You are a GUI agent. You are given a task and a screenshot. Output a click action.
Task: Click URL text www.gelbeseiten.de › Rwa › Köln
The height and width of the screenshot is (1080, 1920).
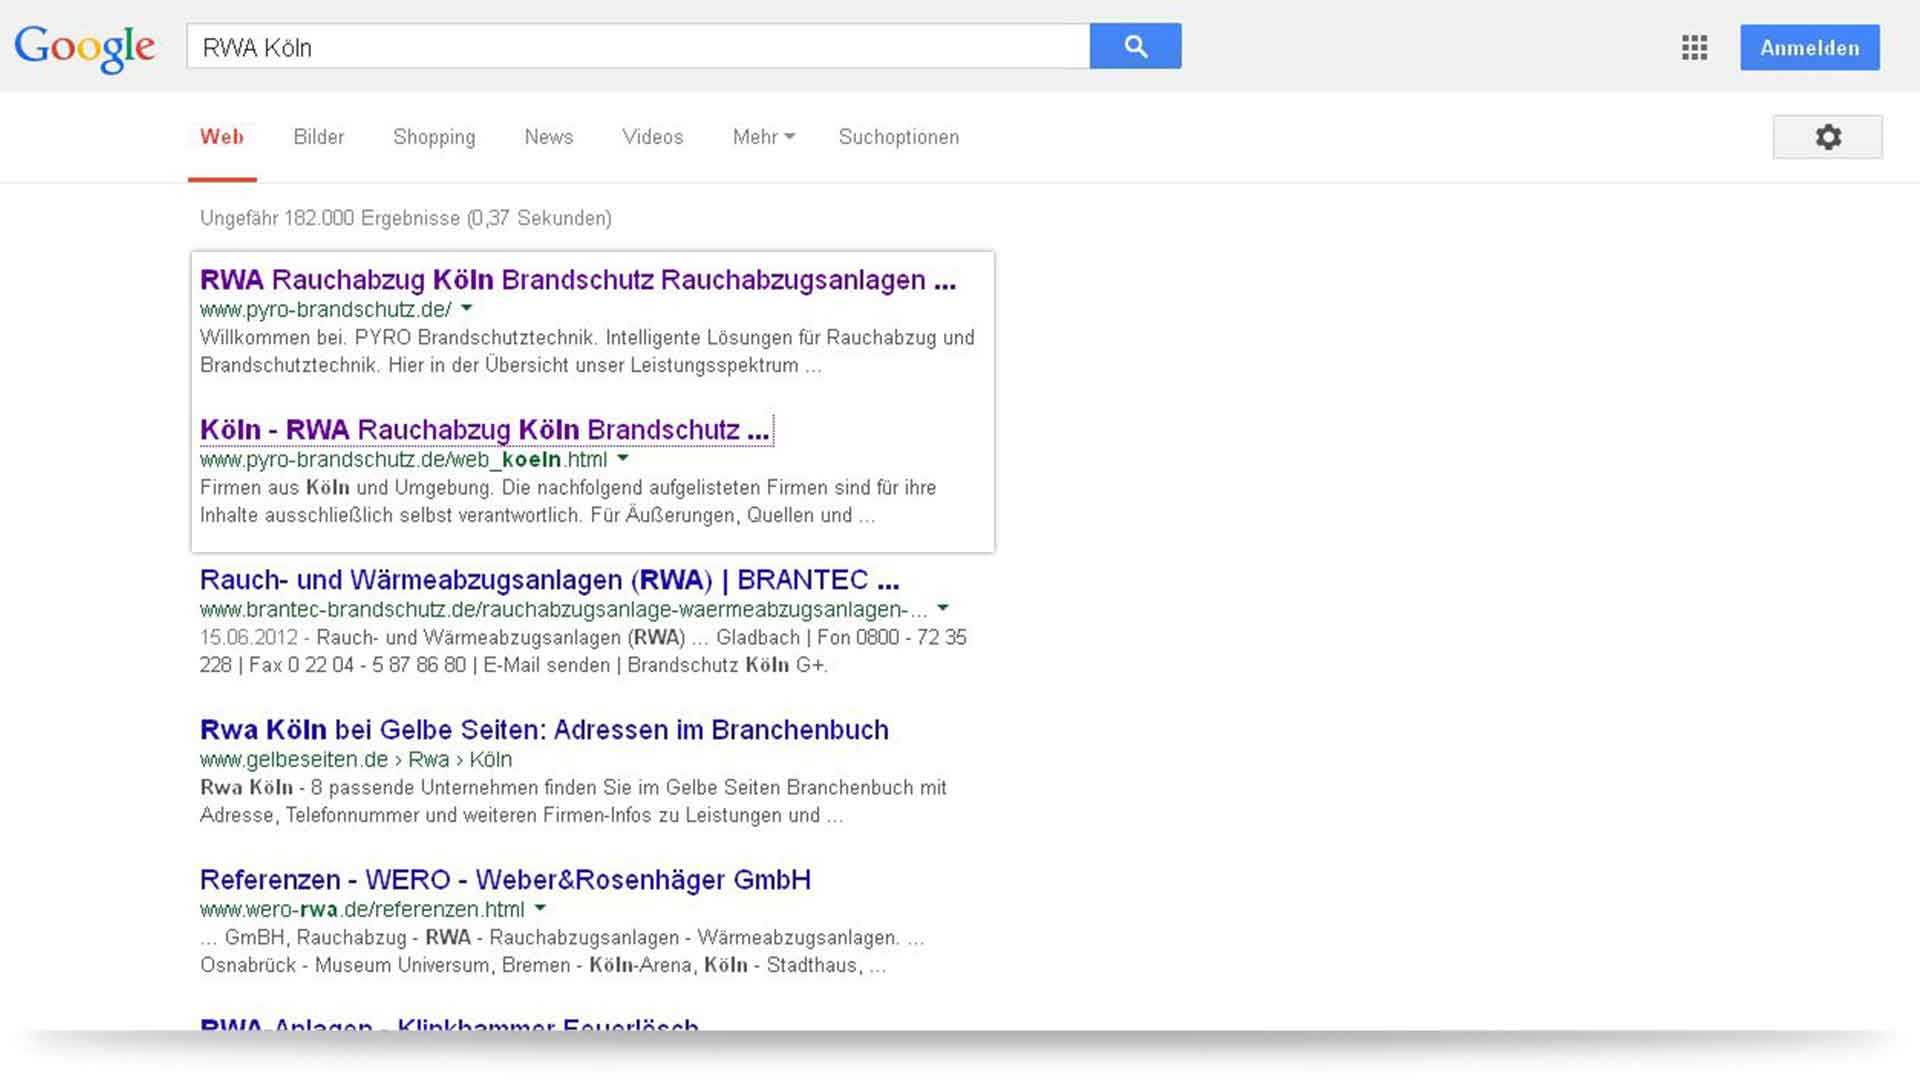(x=356, y=759)
